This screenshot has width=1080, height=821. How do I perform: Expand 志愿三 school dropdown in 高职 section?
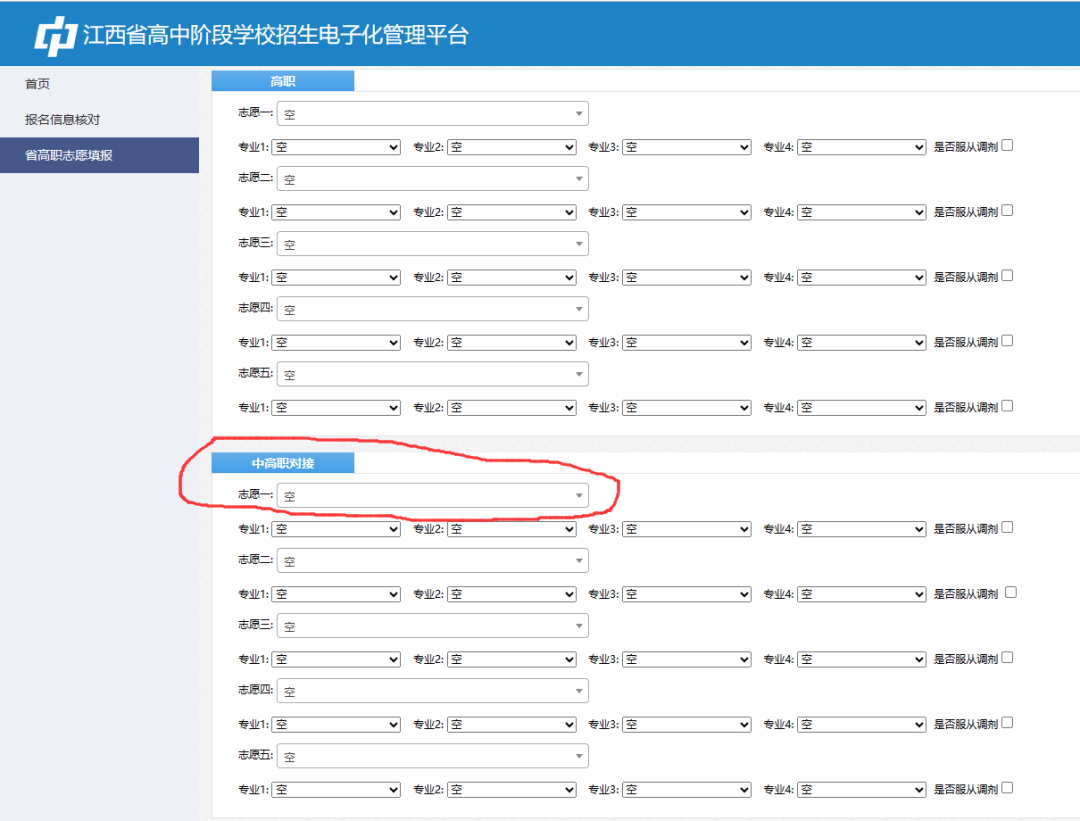[x=432, y=244]
